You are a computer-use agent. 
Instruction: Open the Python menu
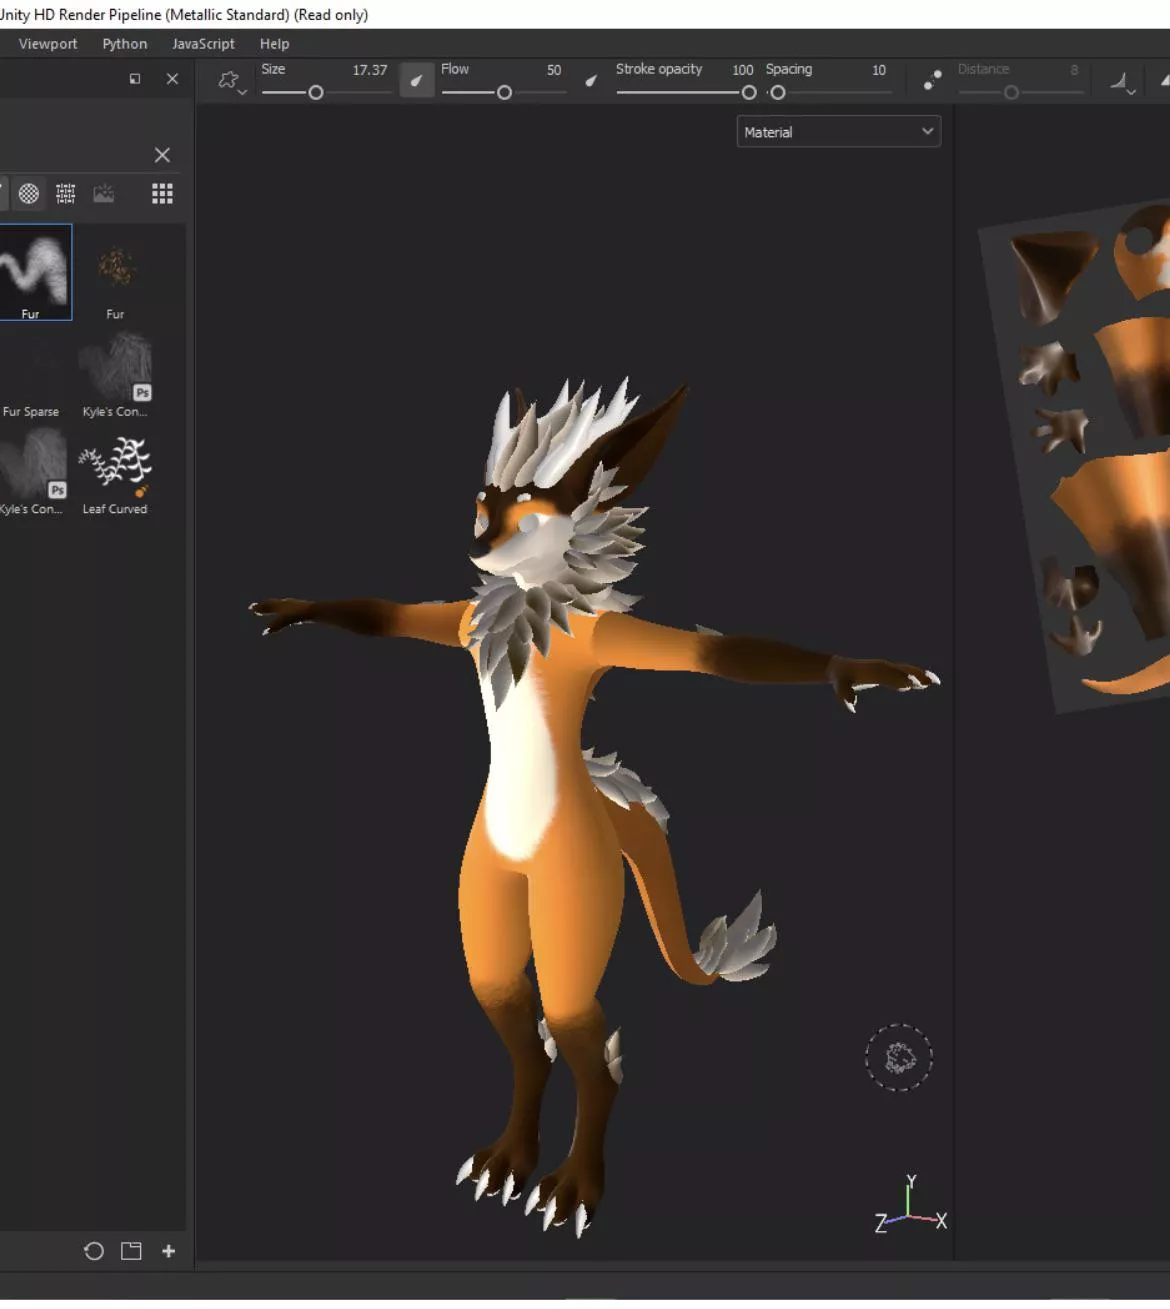tap(124, 43)
